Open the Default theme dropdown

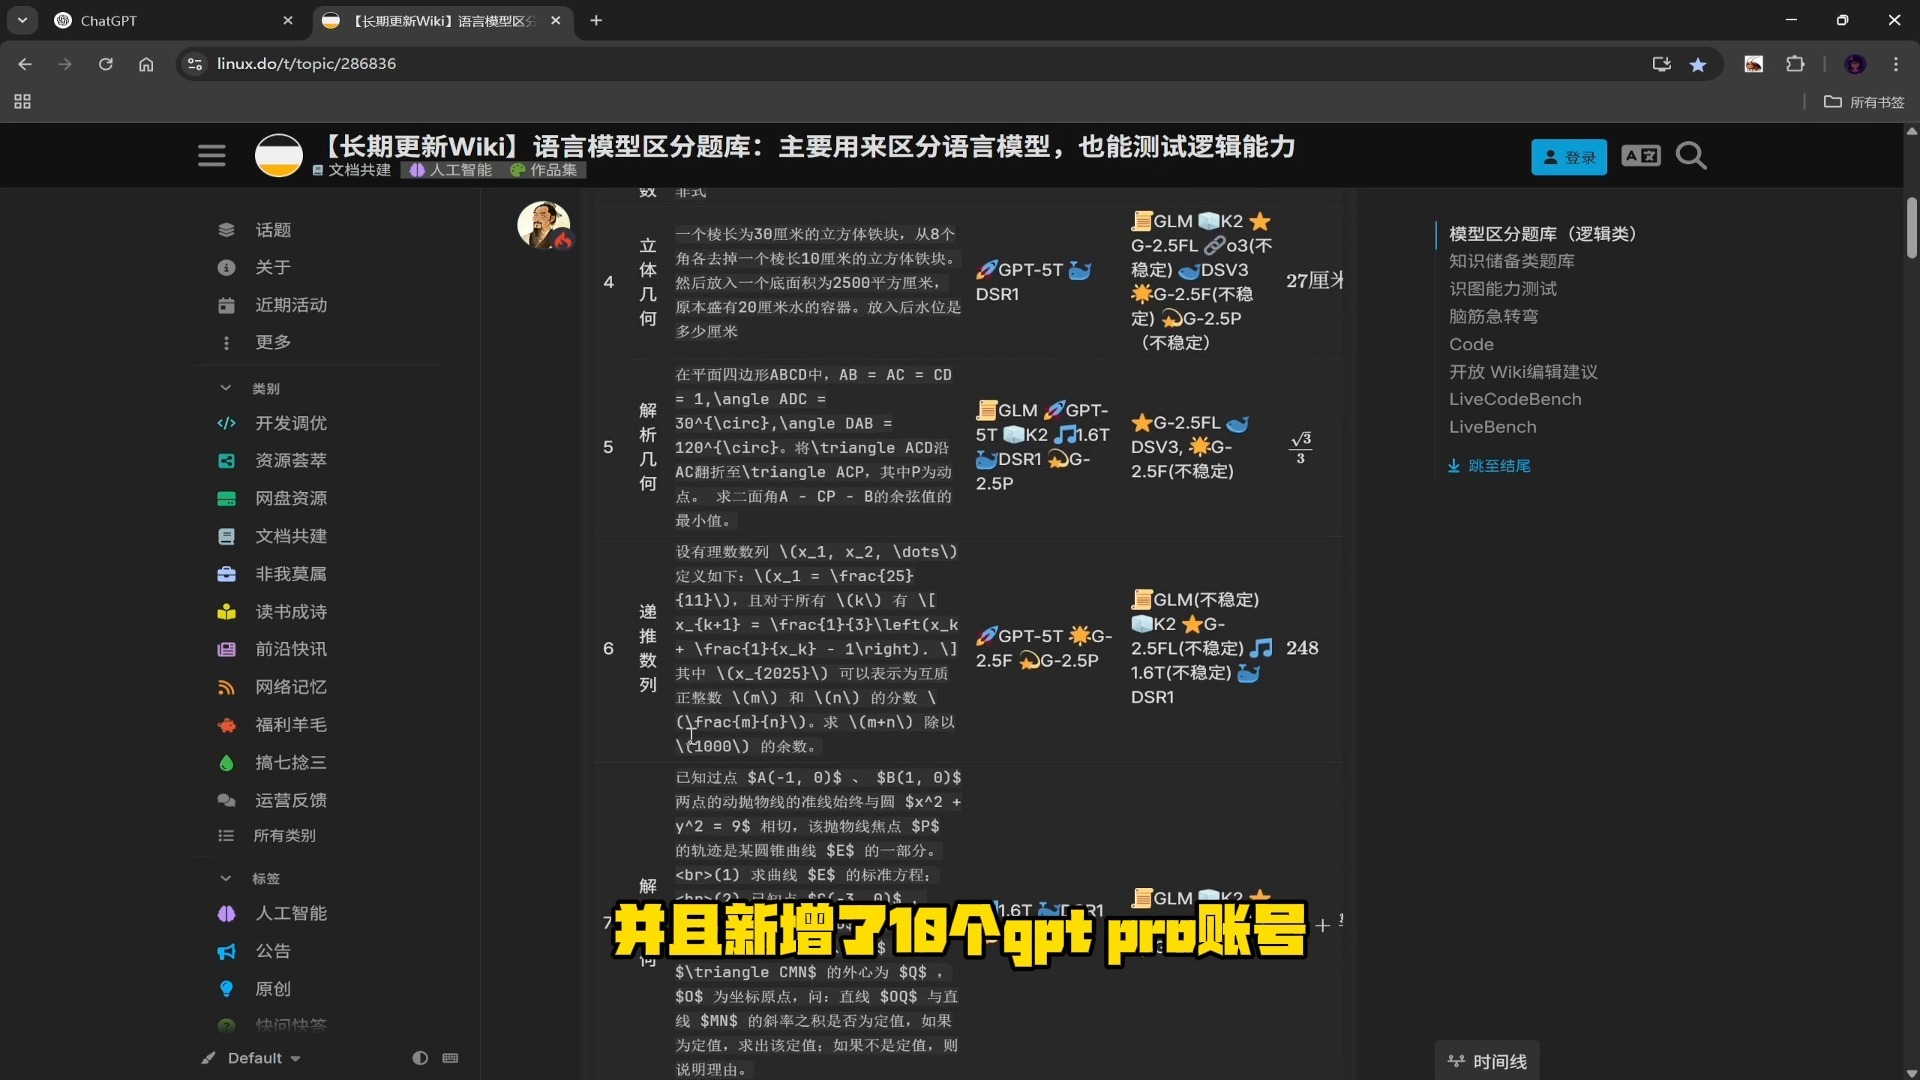click(252, 1058)
